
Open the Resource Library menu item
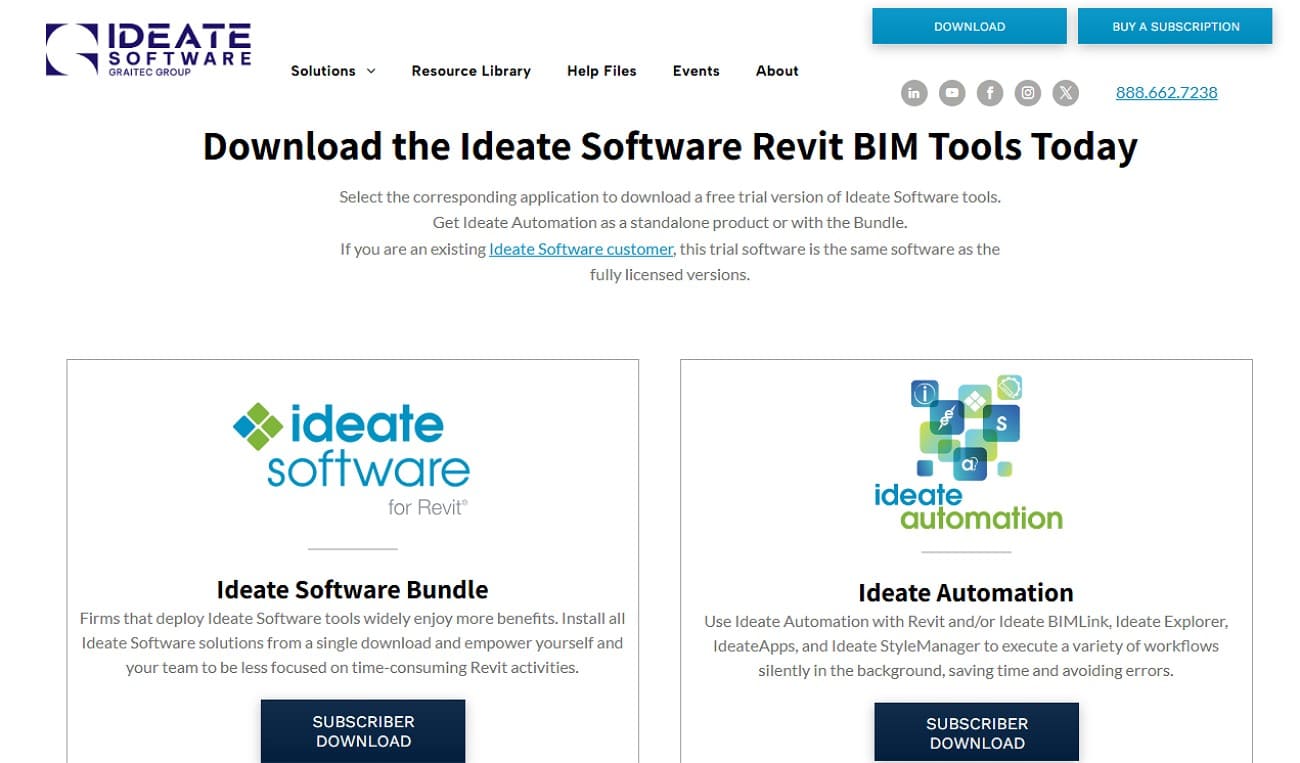click(471, 71)
